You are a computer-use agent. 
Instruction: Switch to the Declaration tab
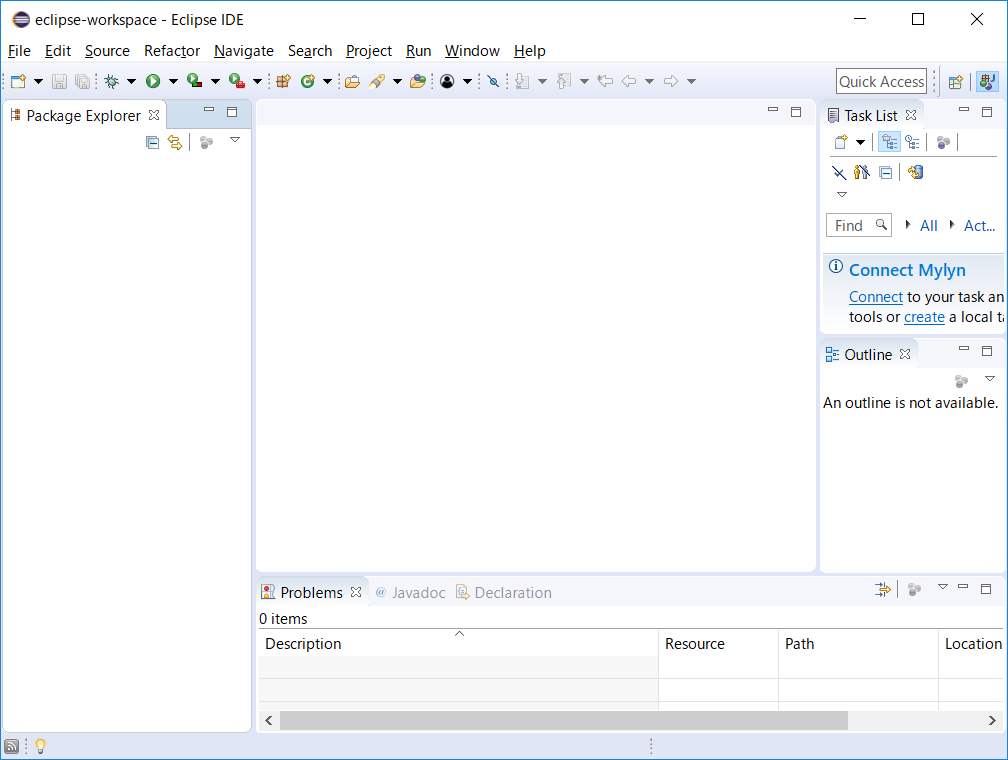coord(504,593)
